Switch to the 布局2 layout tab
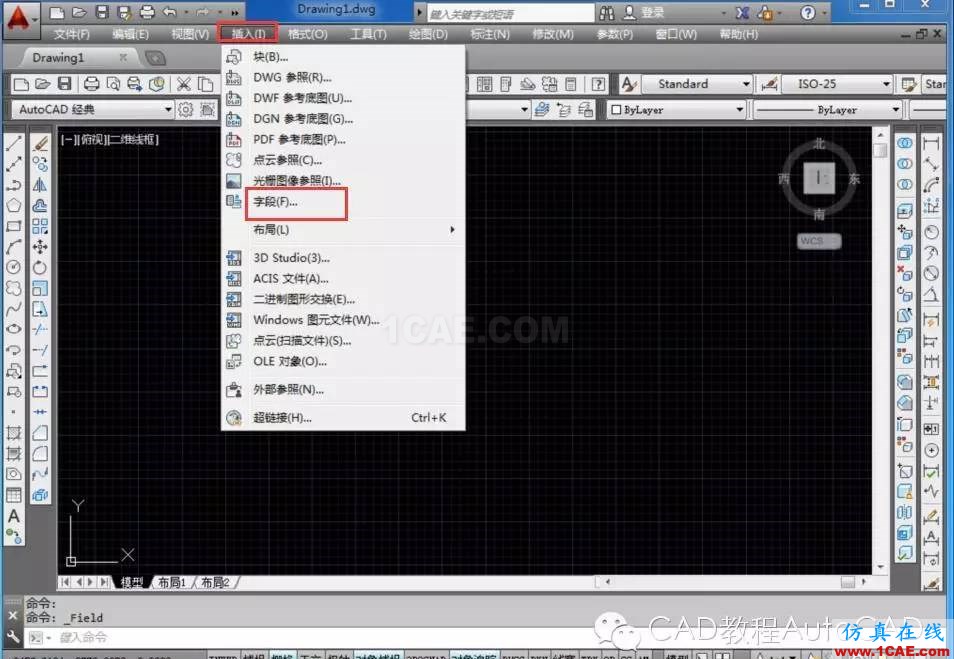Screen dimensions: 954x659 click(x=215, y=582)
